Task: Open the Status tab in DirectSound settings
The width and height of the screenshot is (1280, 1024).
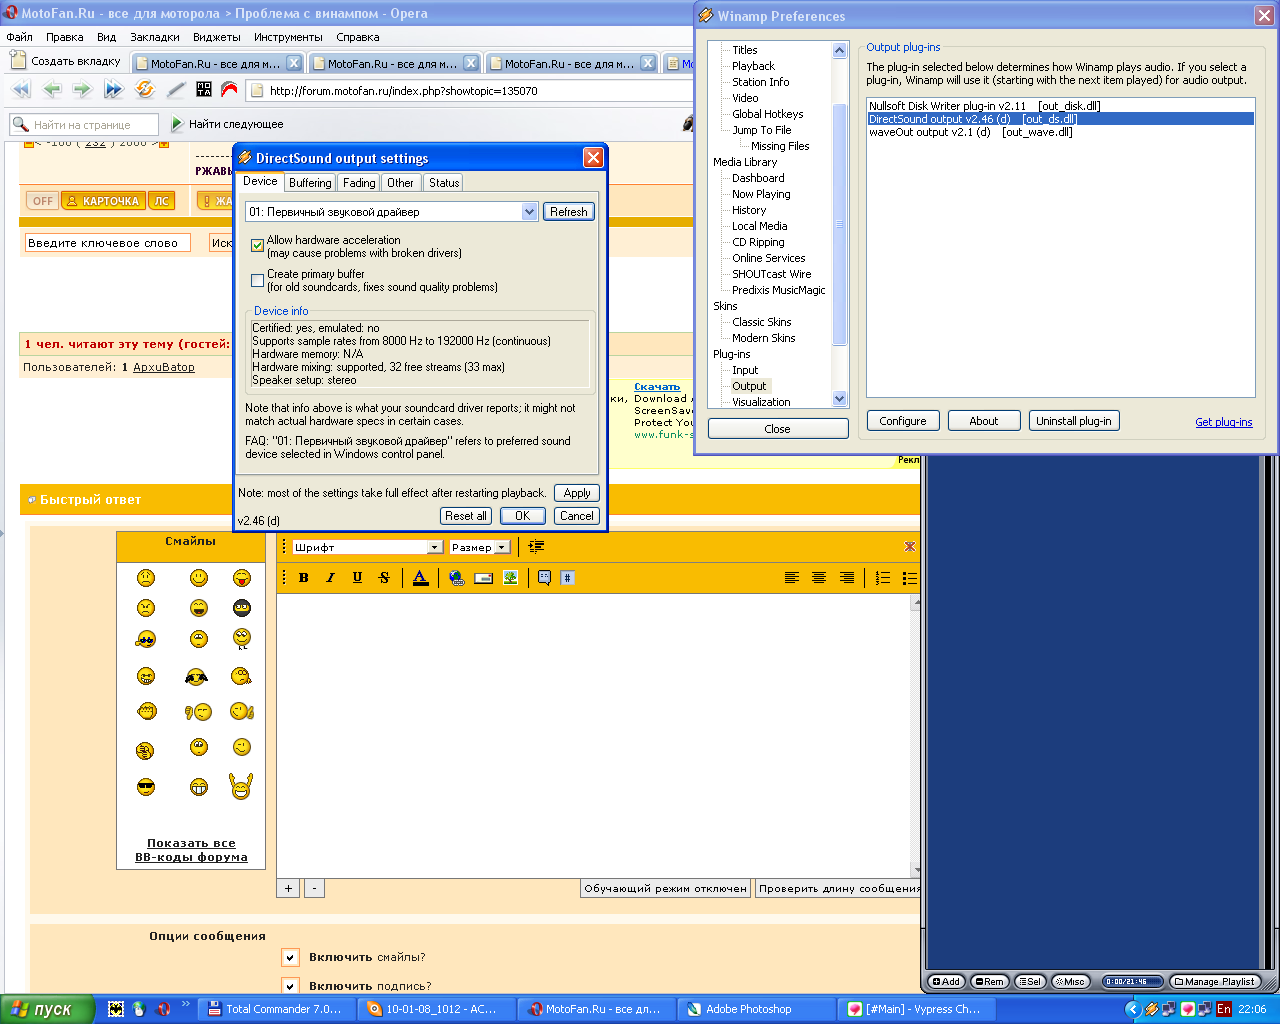Action: [x=444, y=183]
